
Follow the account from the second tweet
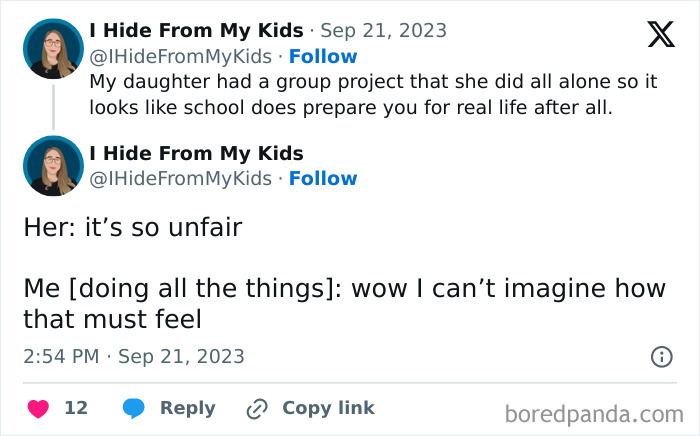[322, 178]
